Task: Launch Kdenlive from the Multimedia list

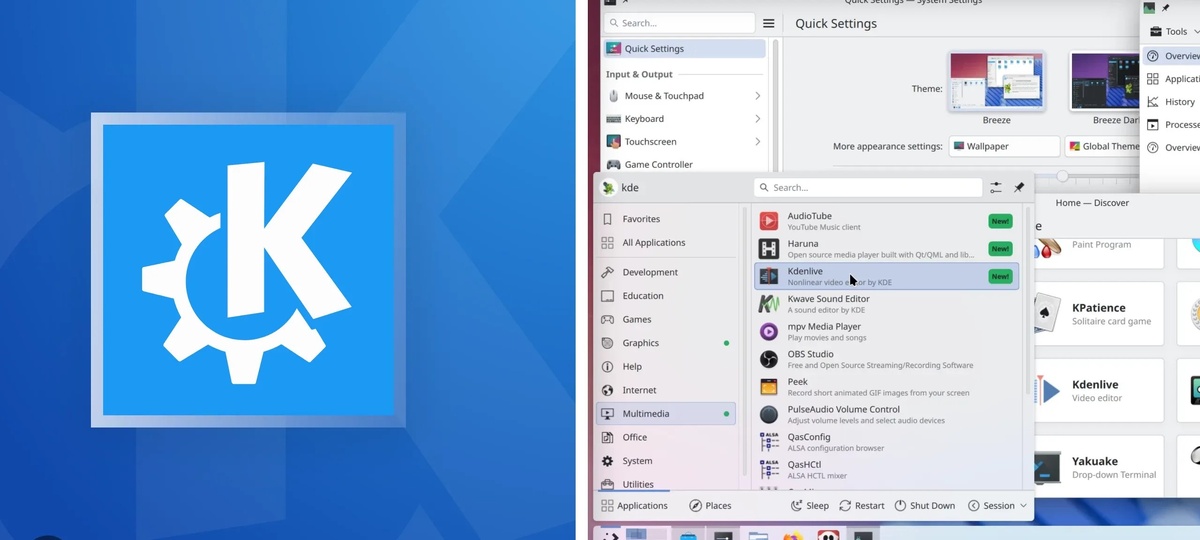Action: (886, 276)
